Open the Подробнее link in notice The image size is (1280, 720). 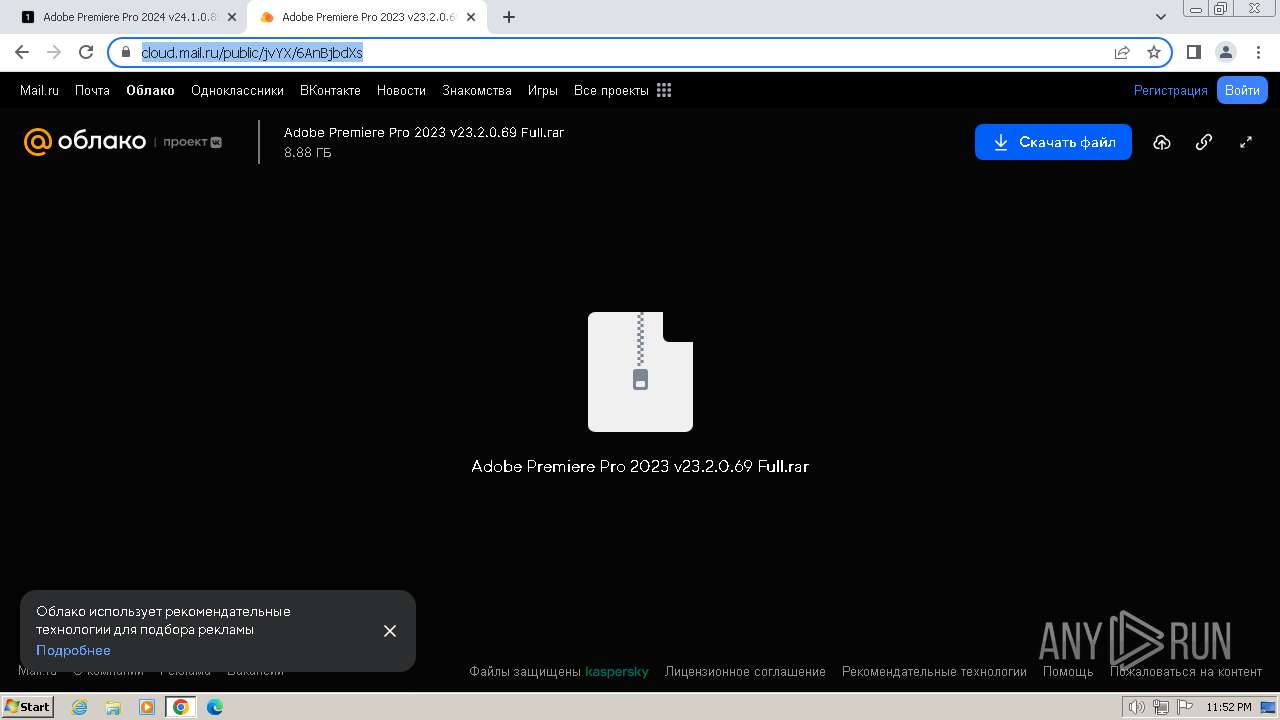tap(73, 650)
